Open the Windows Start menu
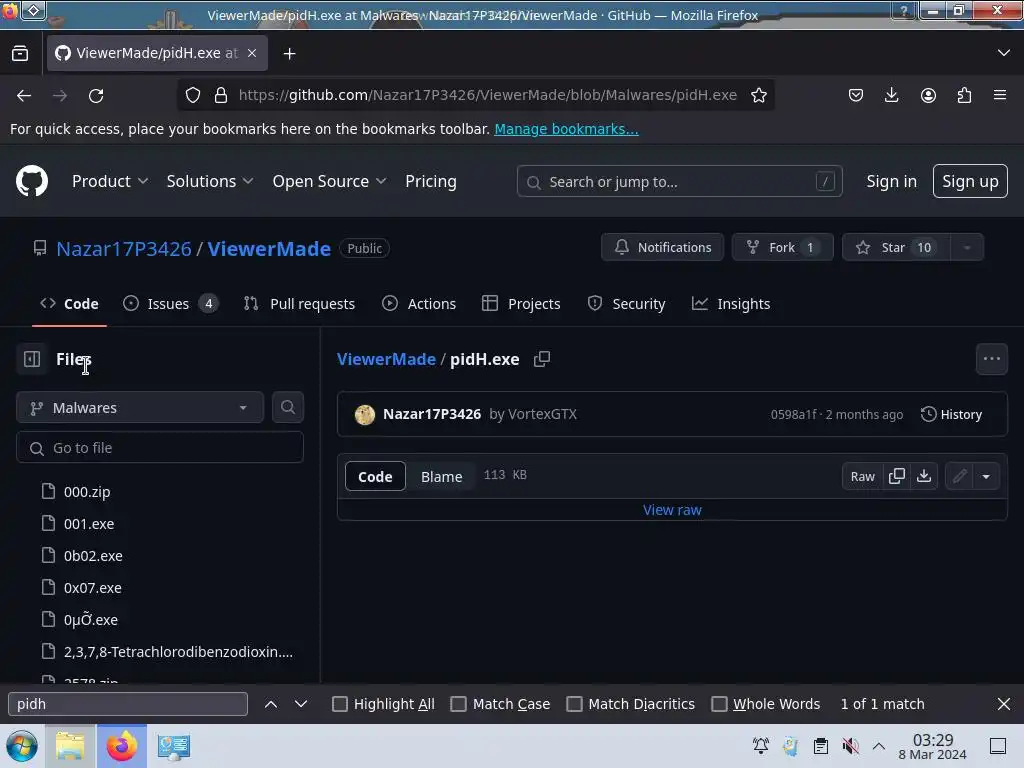 click(22, 746)
